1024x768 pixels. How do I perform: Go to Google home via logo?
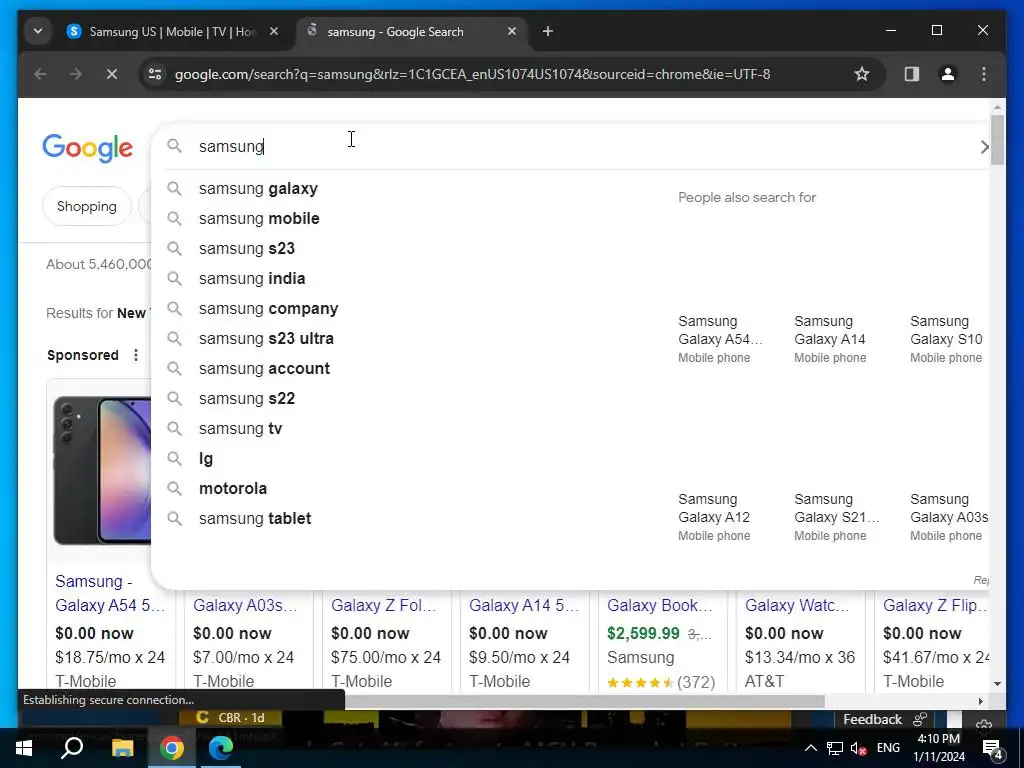[88, 148]
